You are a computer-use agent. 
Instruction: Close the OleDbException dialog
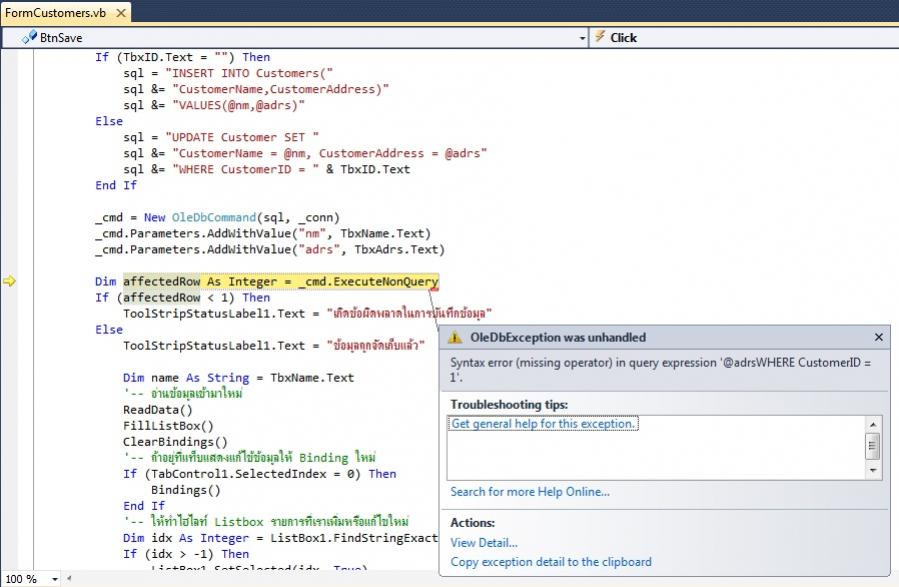(x=878, y=337)
